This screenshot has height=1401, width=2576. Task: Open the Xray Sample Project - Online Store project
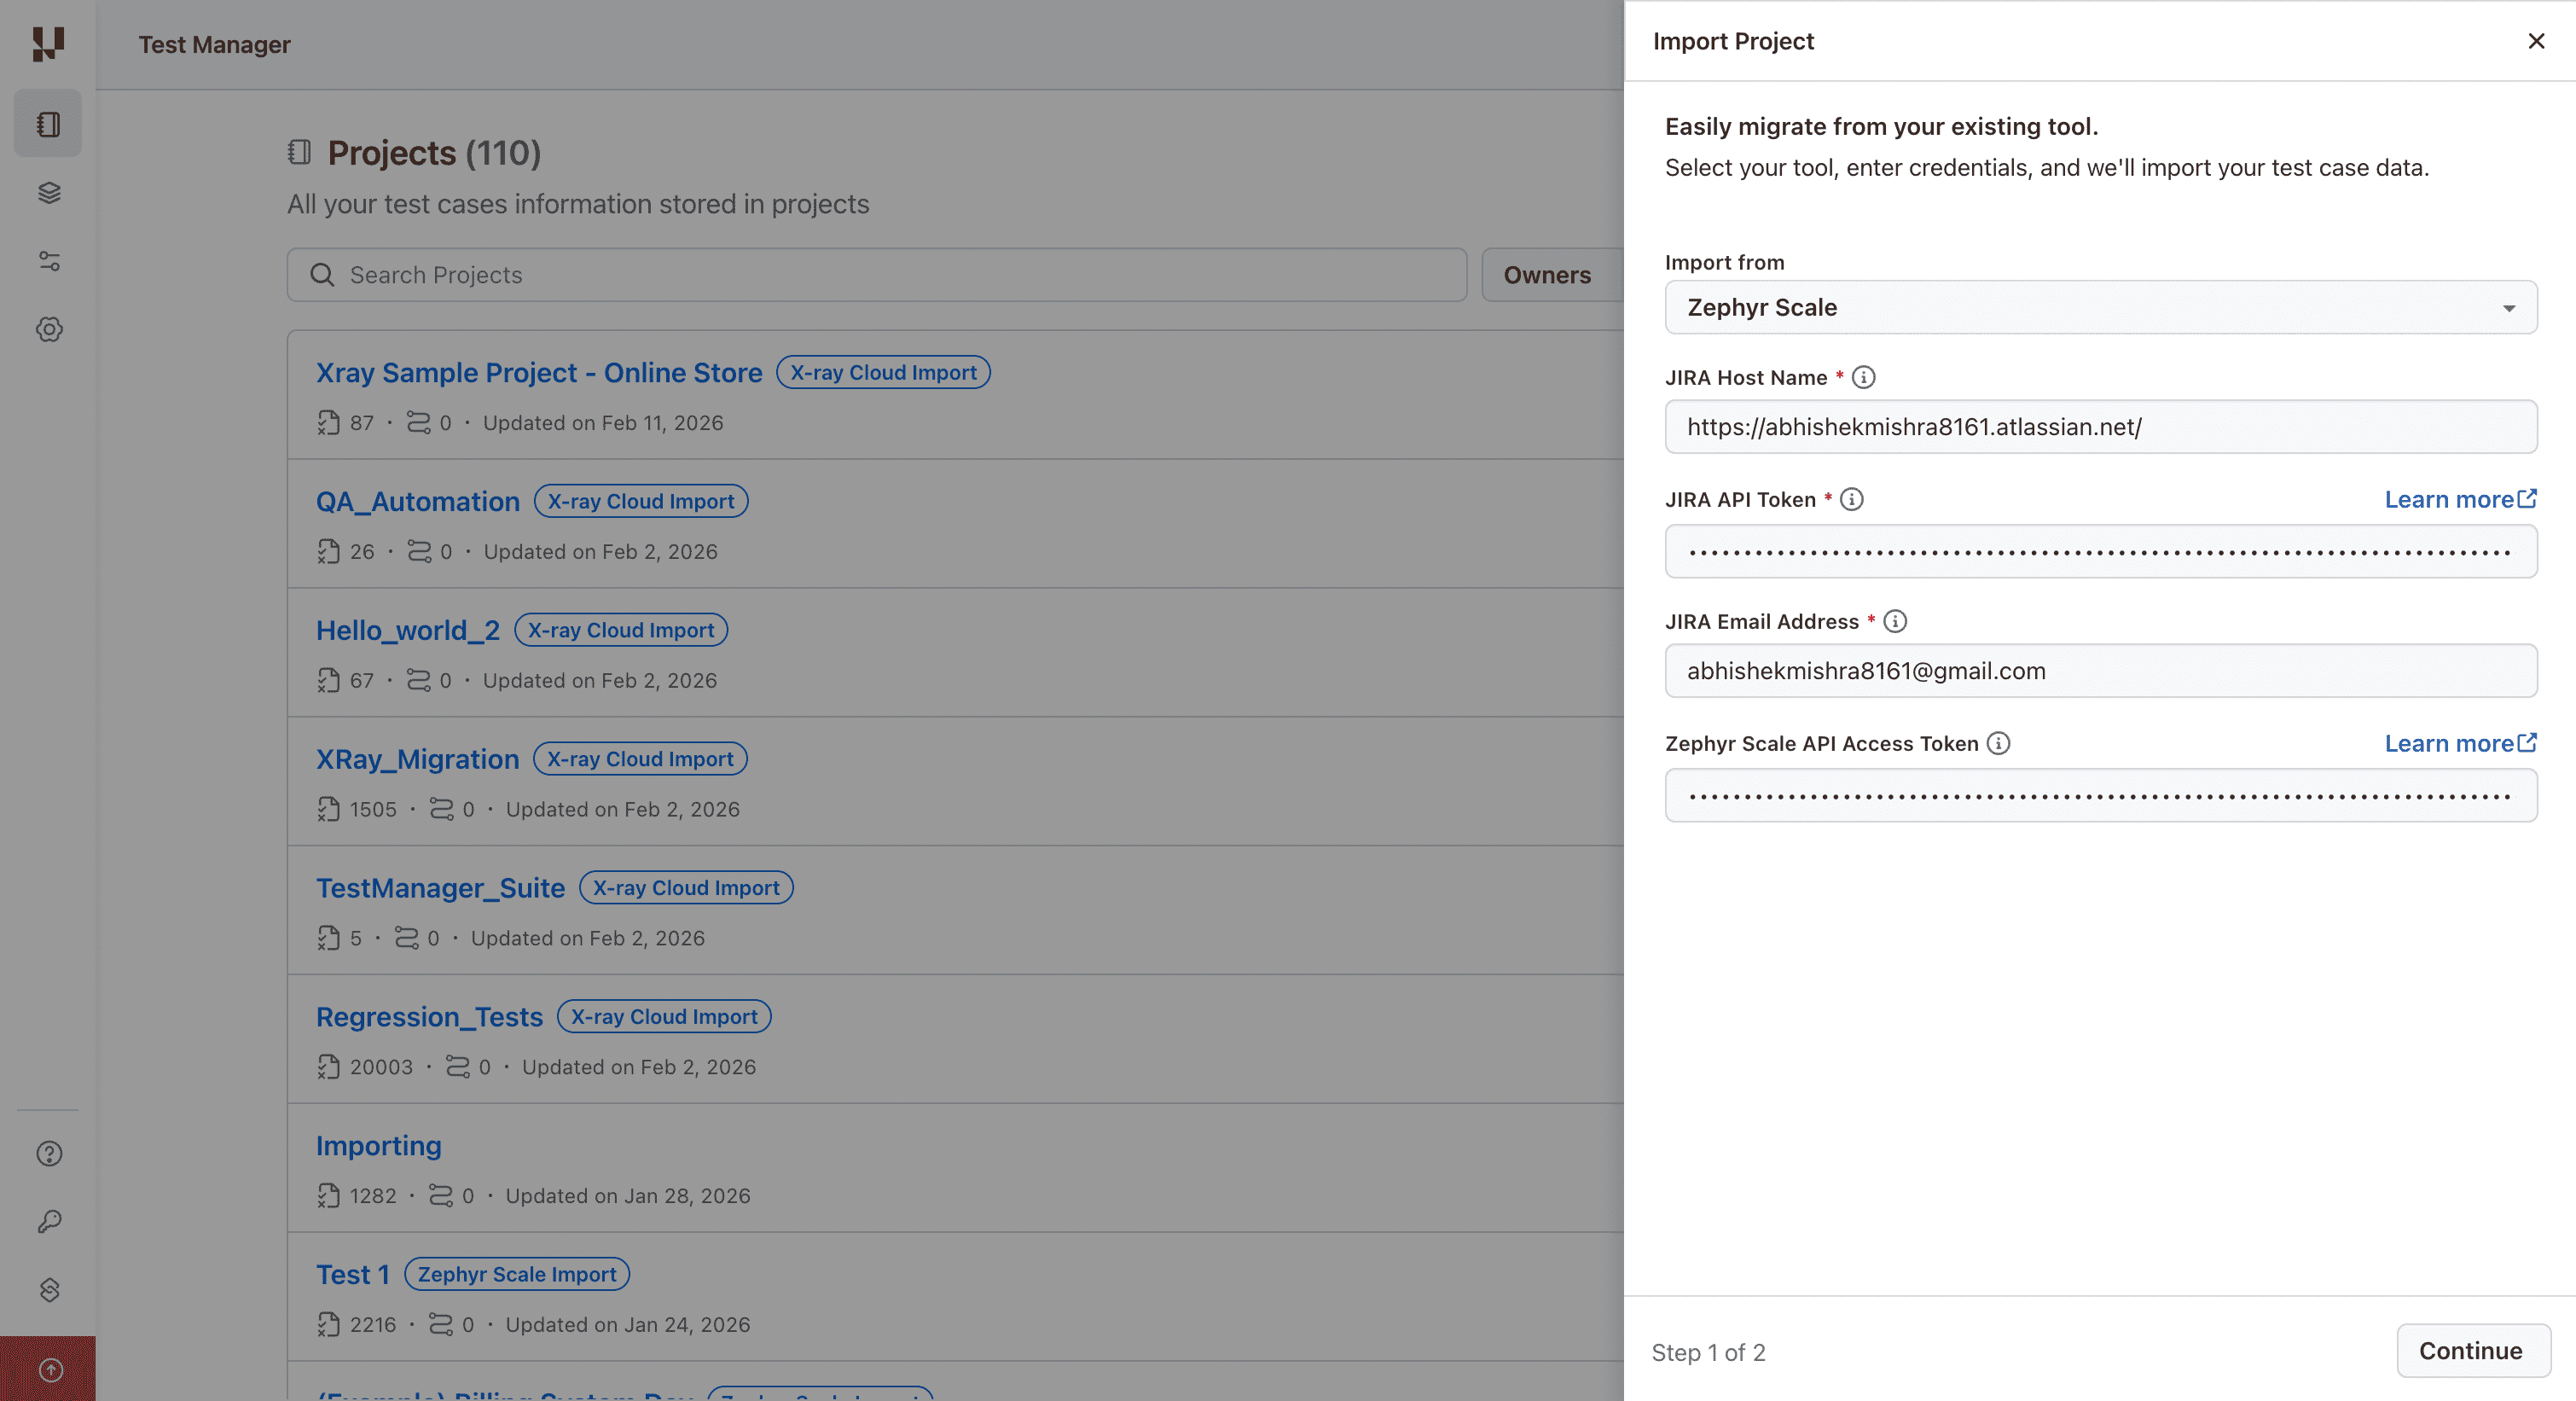[539, 373]
